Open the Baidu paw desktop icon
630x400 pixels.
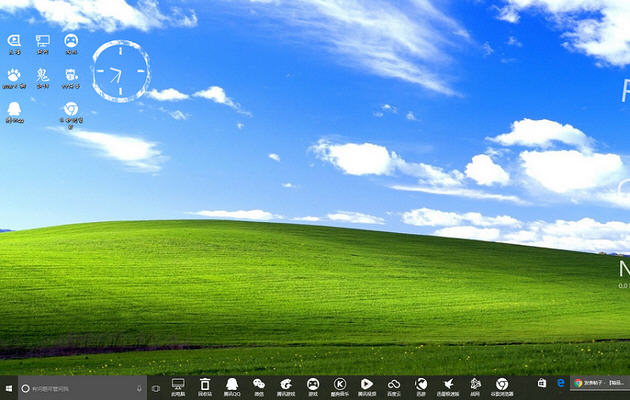tap(14, 78)
